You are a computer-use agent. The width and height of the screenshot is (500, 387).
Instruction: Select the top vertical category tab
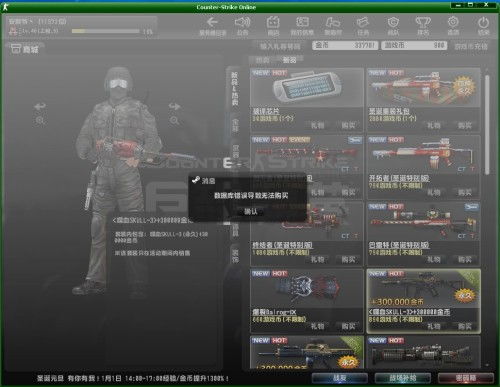pyautogui.click(x=235, y=89)
